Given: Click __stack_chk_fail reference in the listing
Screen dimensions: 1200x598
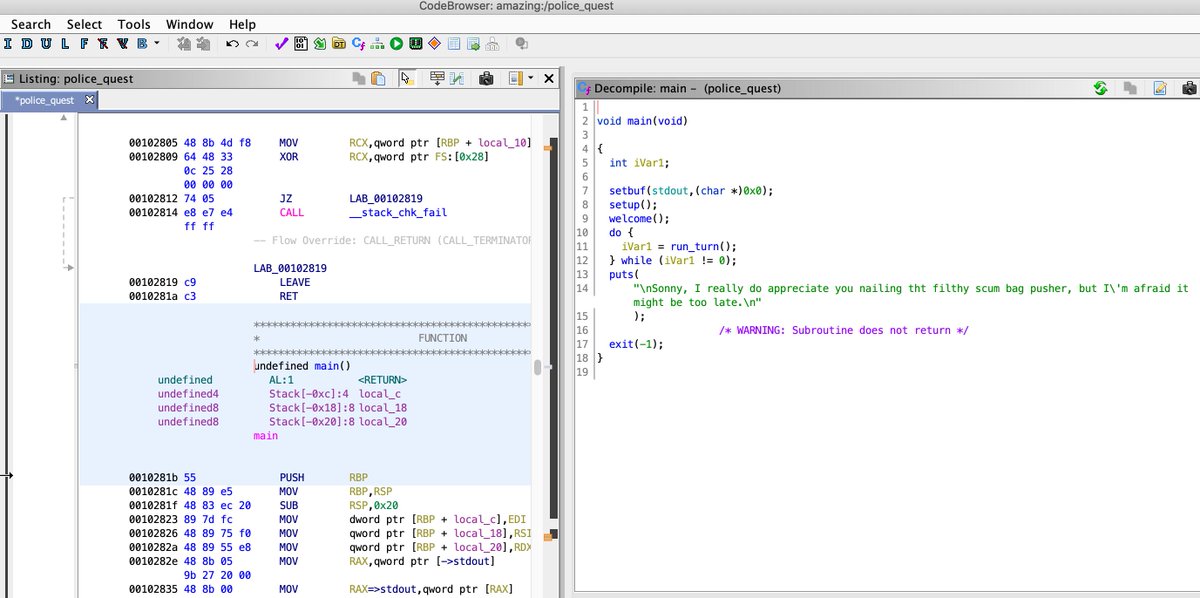Looking at the screenshot, I should coord(398,212).
